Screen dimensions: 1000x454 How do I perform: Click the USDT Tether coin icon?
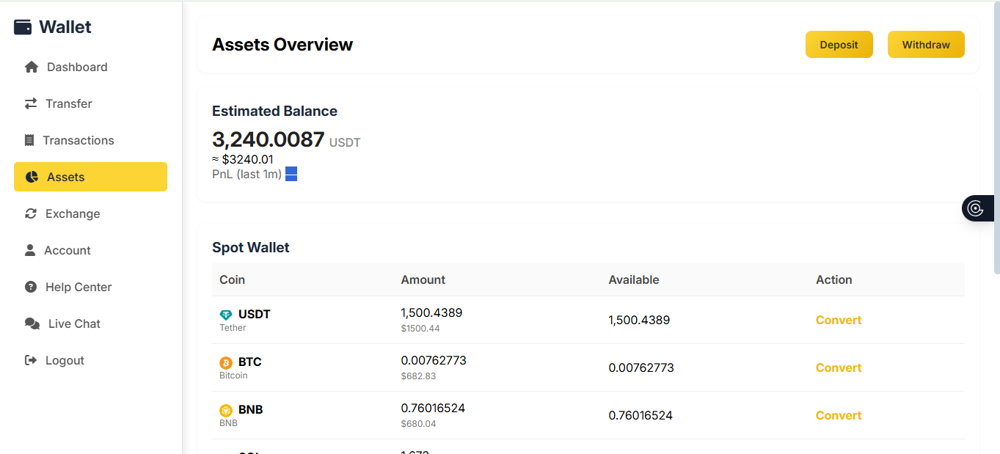[x=226, y=315]
